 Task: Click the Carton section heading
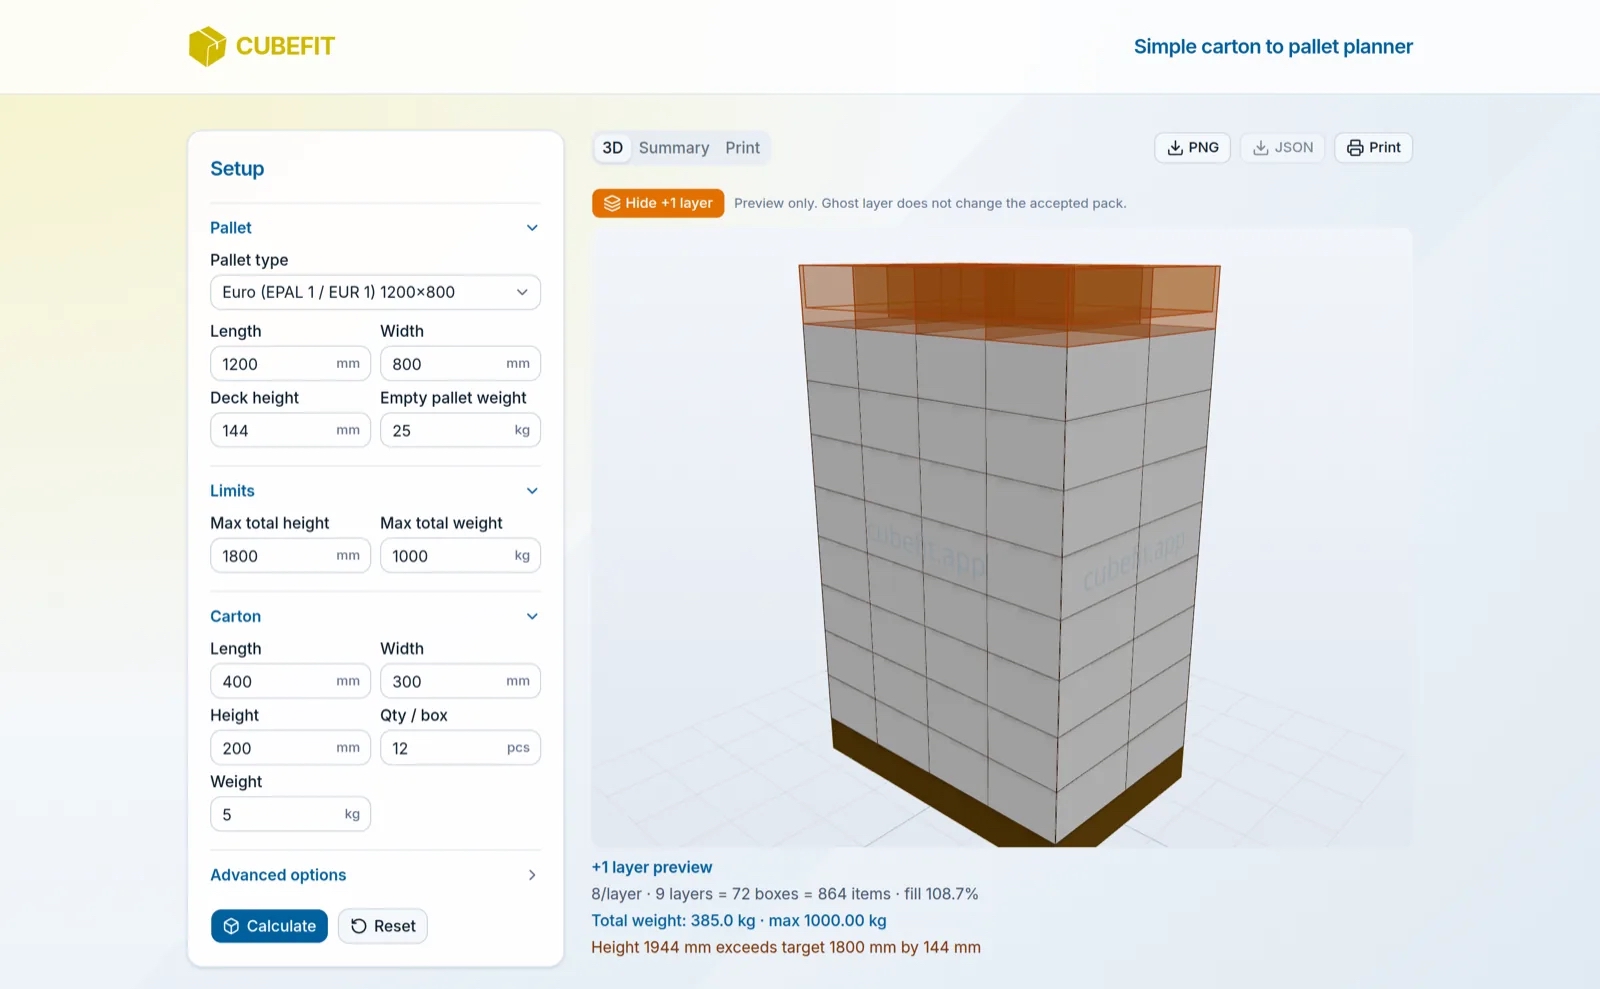point(235,617)
